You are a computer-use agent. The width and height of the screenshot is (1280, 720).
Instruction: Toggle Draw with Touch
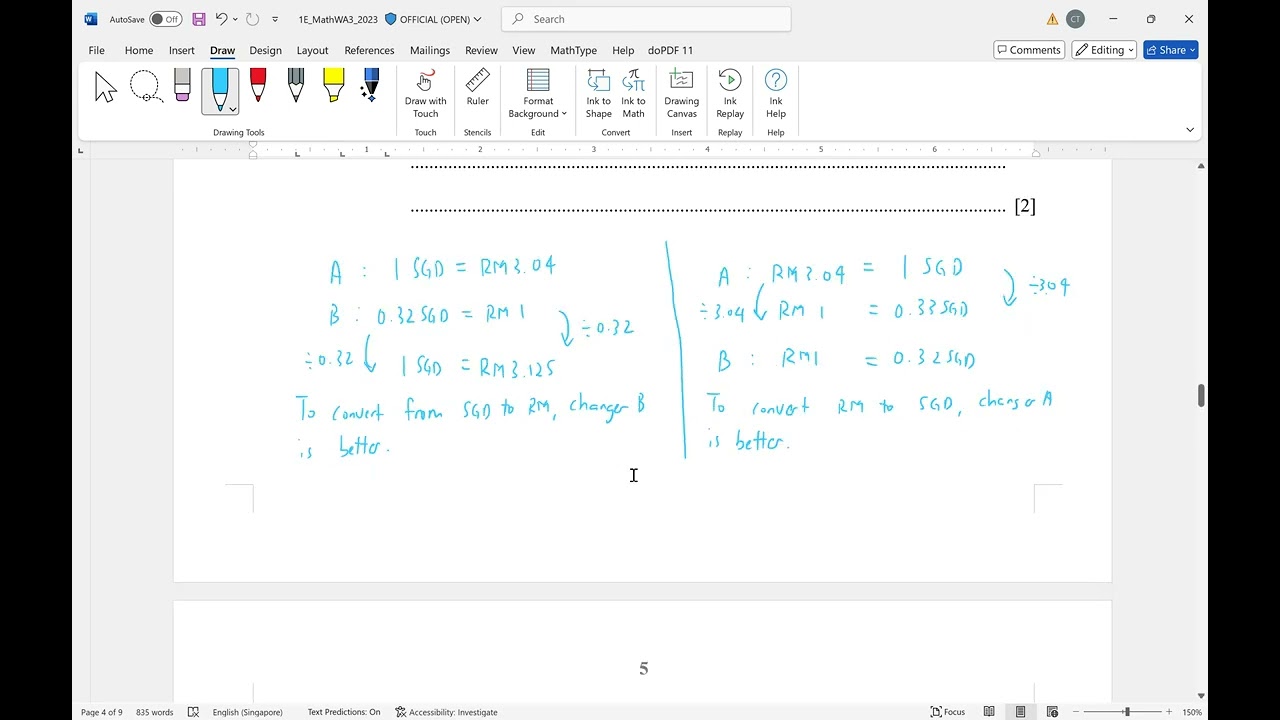426,93
